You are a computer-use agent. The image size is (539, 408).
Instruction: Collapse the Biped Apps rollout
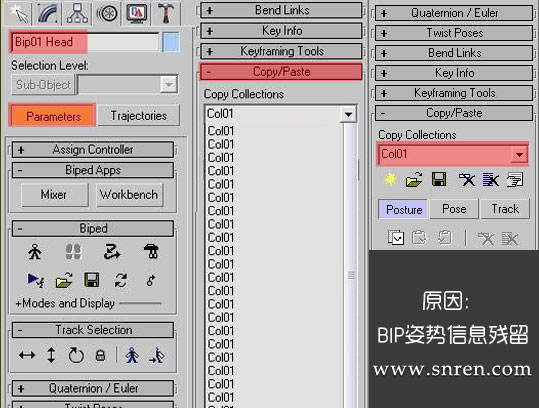coord(93,170)
